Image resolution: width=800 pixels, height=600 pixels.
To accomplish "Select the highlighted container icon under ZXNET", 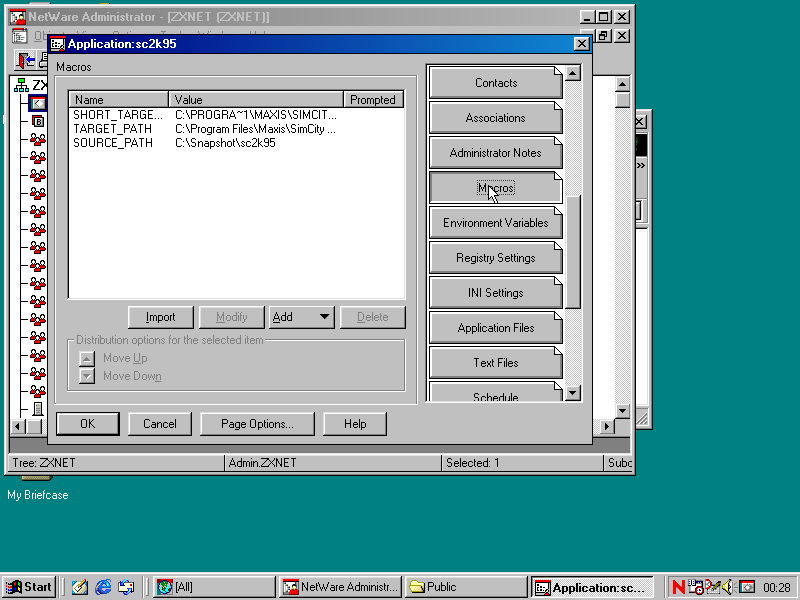I will pos(38,103).
